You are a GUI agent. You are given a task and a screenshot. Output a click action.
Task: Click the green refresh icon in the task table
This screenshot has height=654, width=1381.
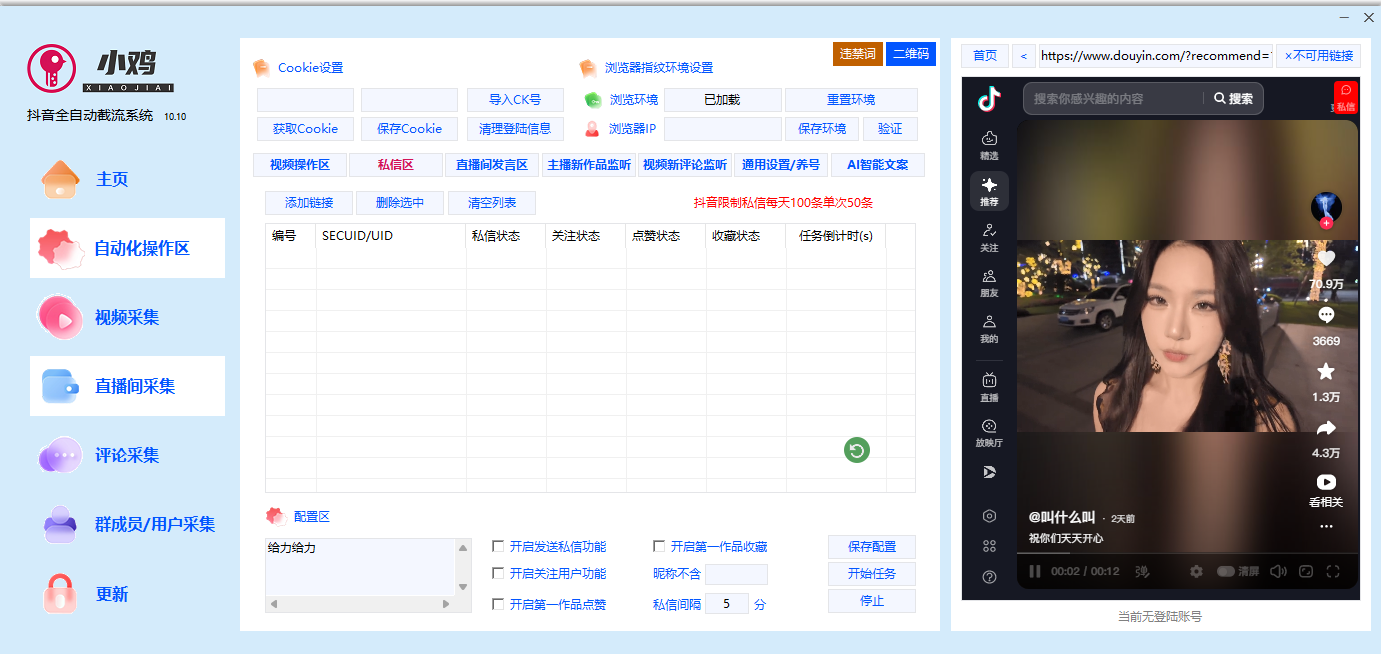click(x=856, y=450)
